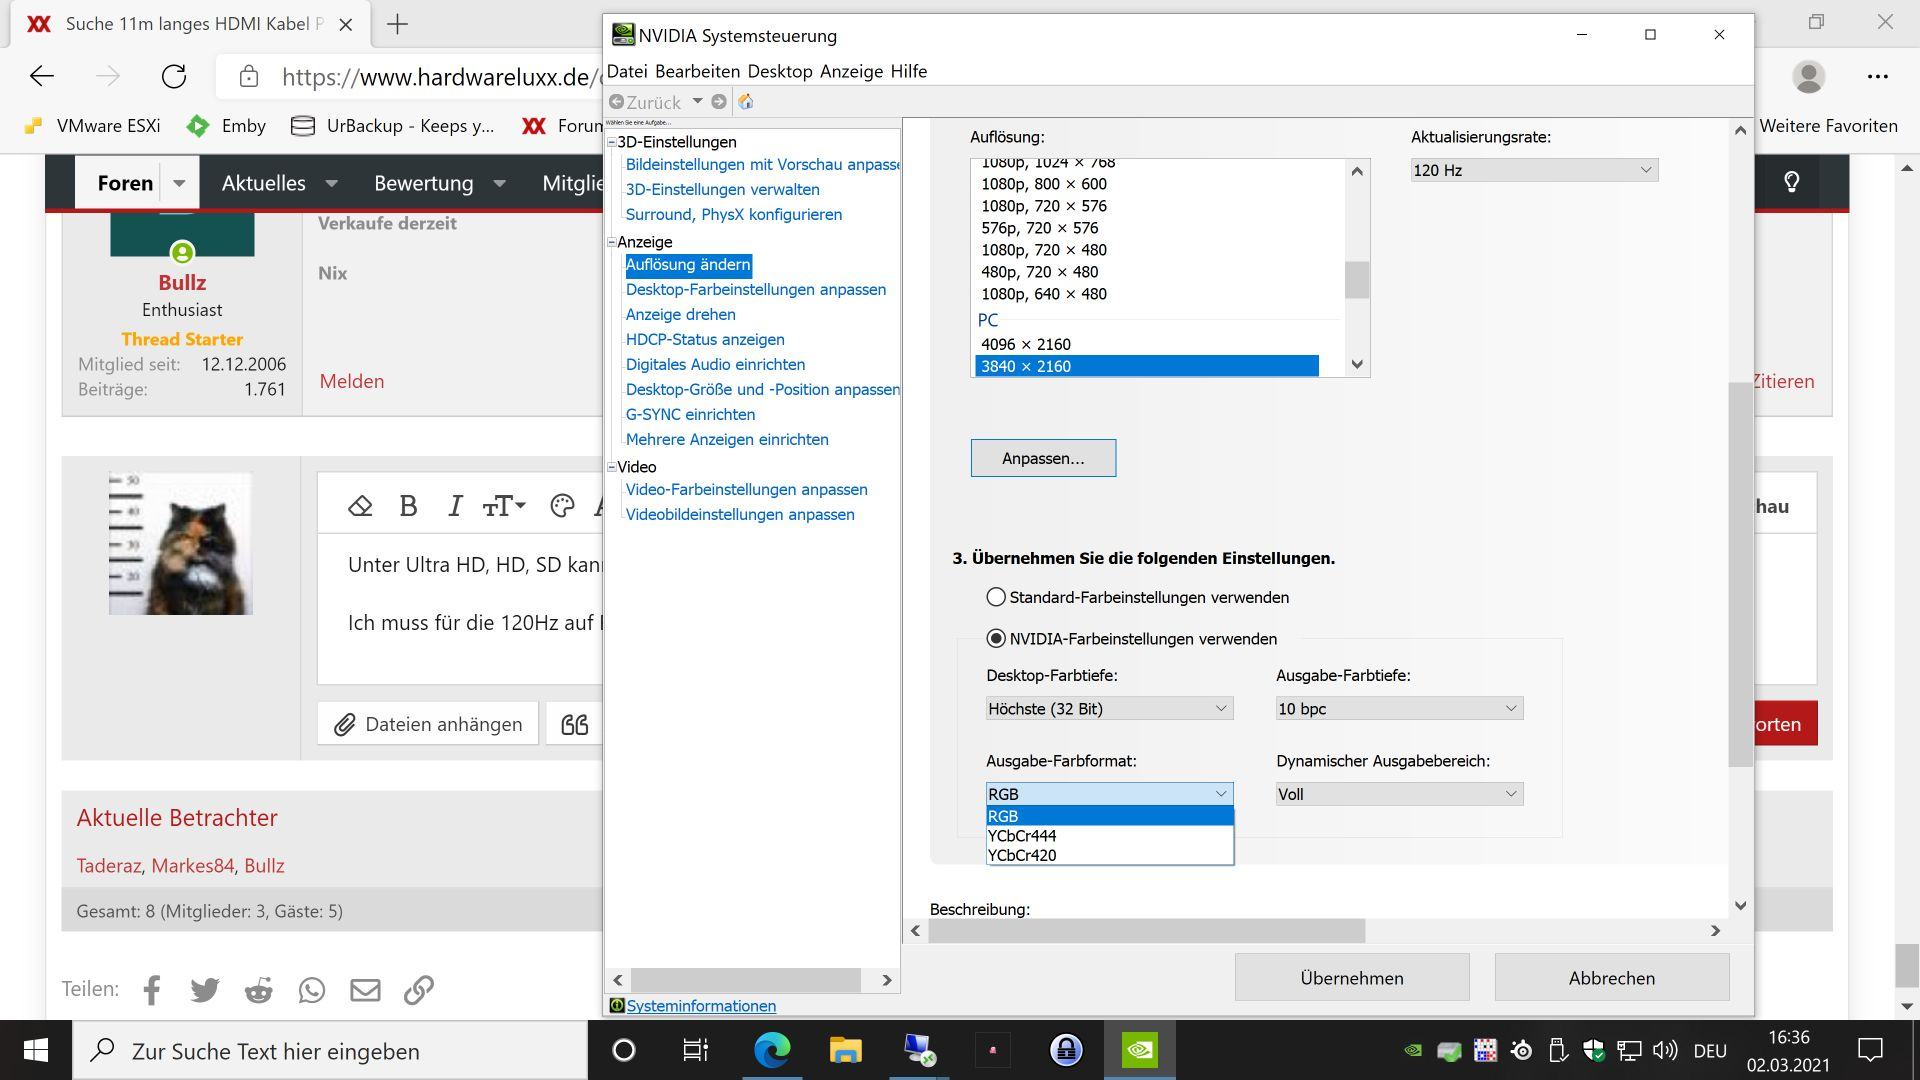
Task: Collapse the Anzeige tree node
Action: [612, 242]
